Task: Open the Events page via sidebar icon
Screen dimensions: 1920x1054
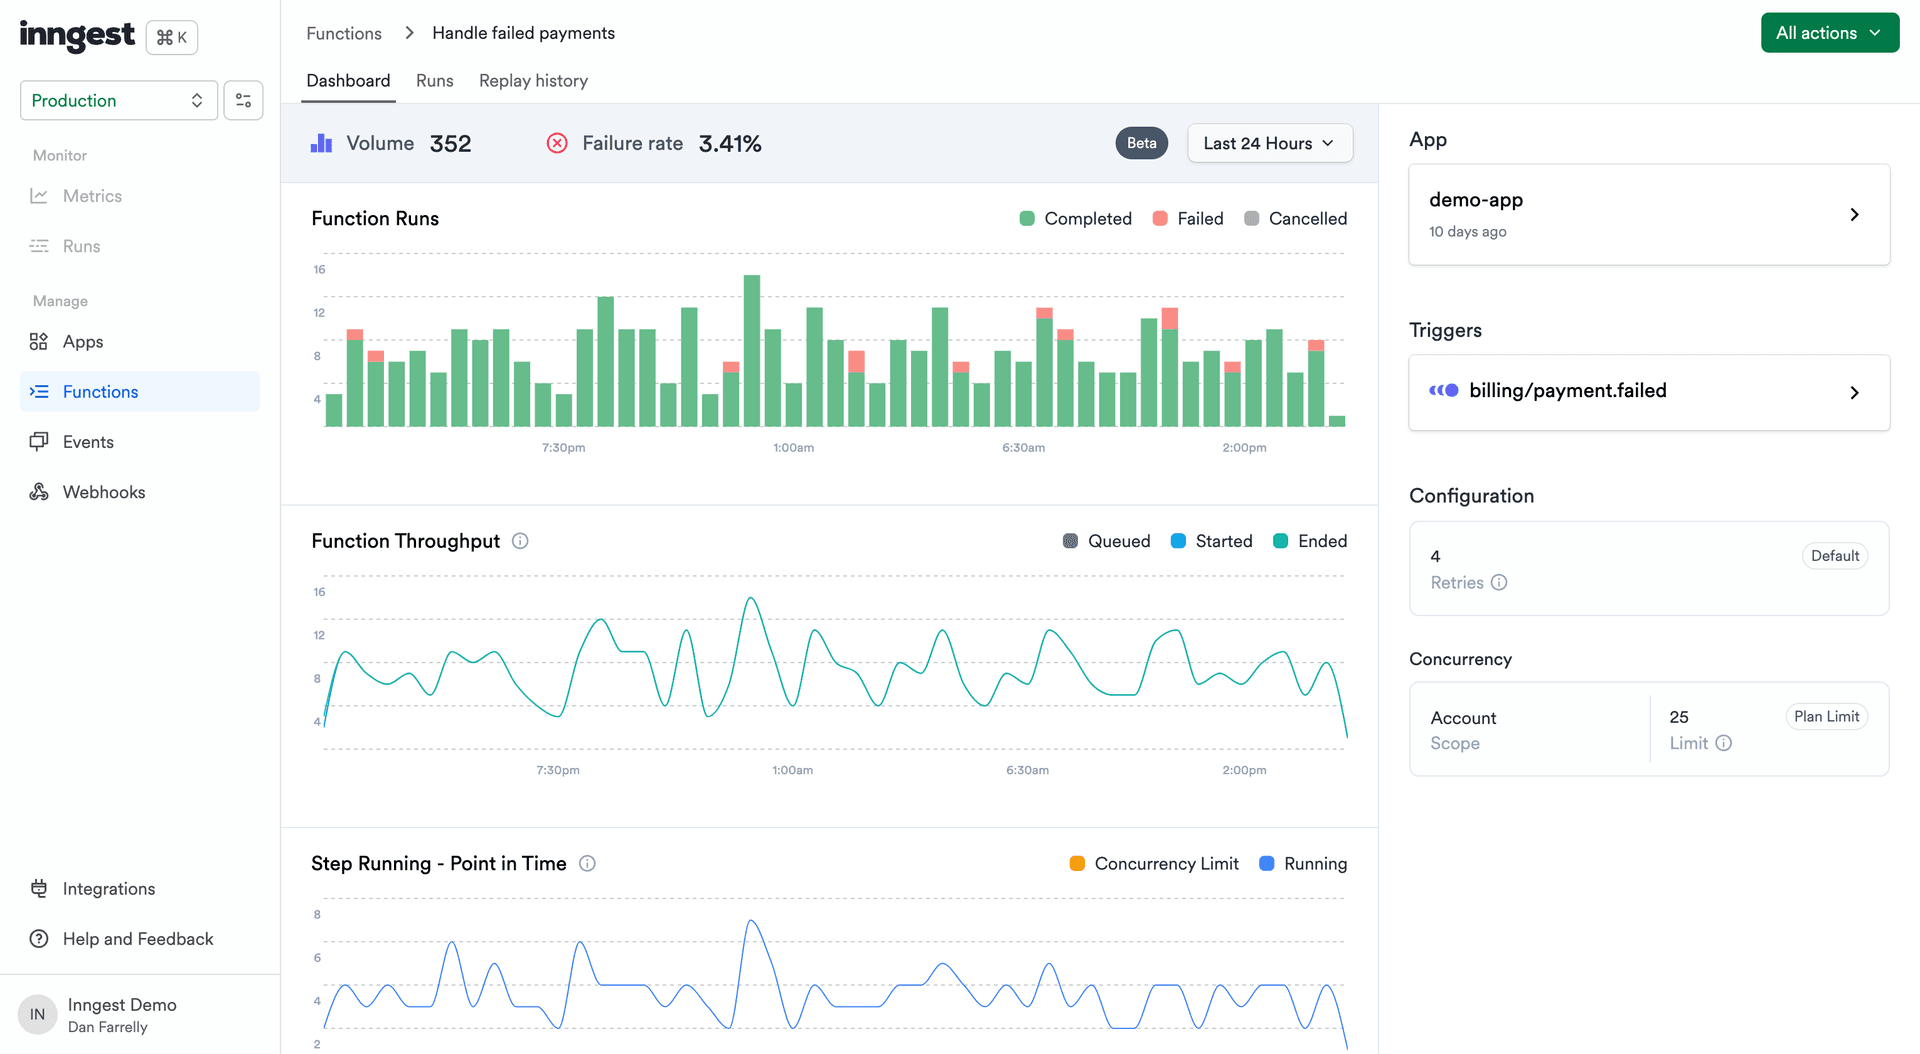Action: pos(40,441)
